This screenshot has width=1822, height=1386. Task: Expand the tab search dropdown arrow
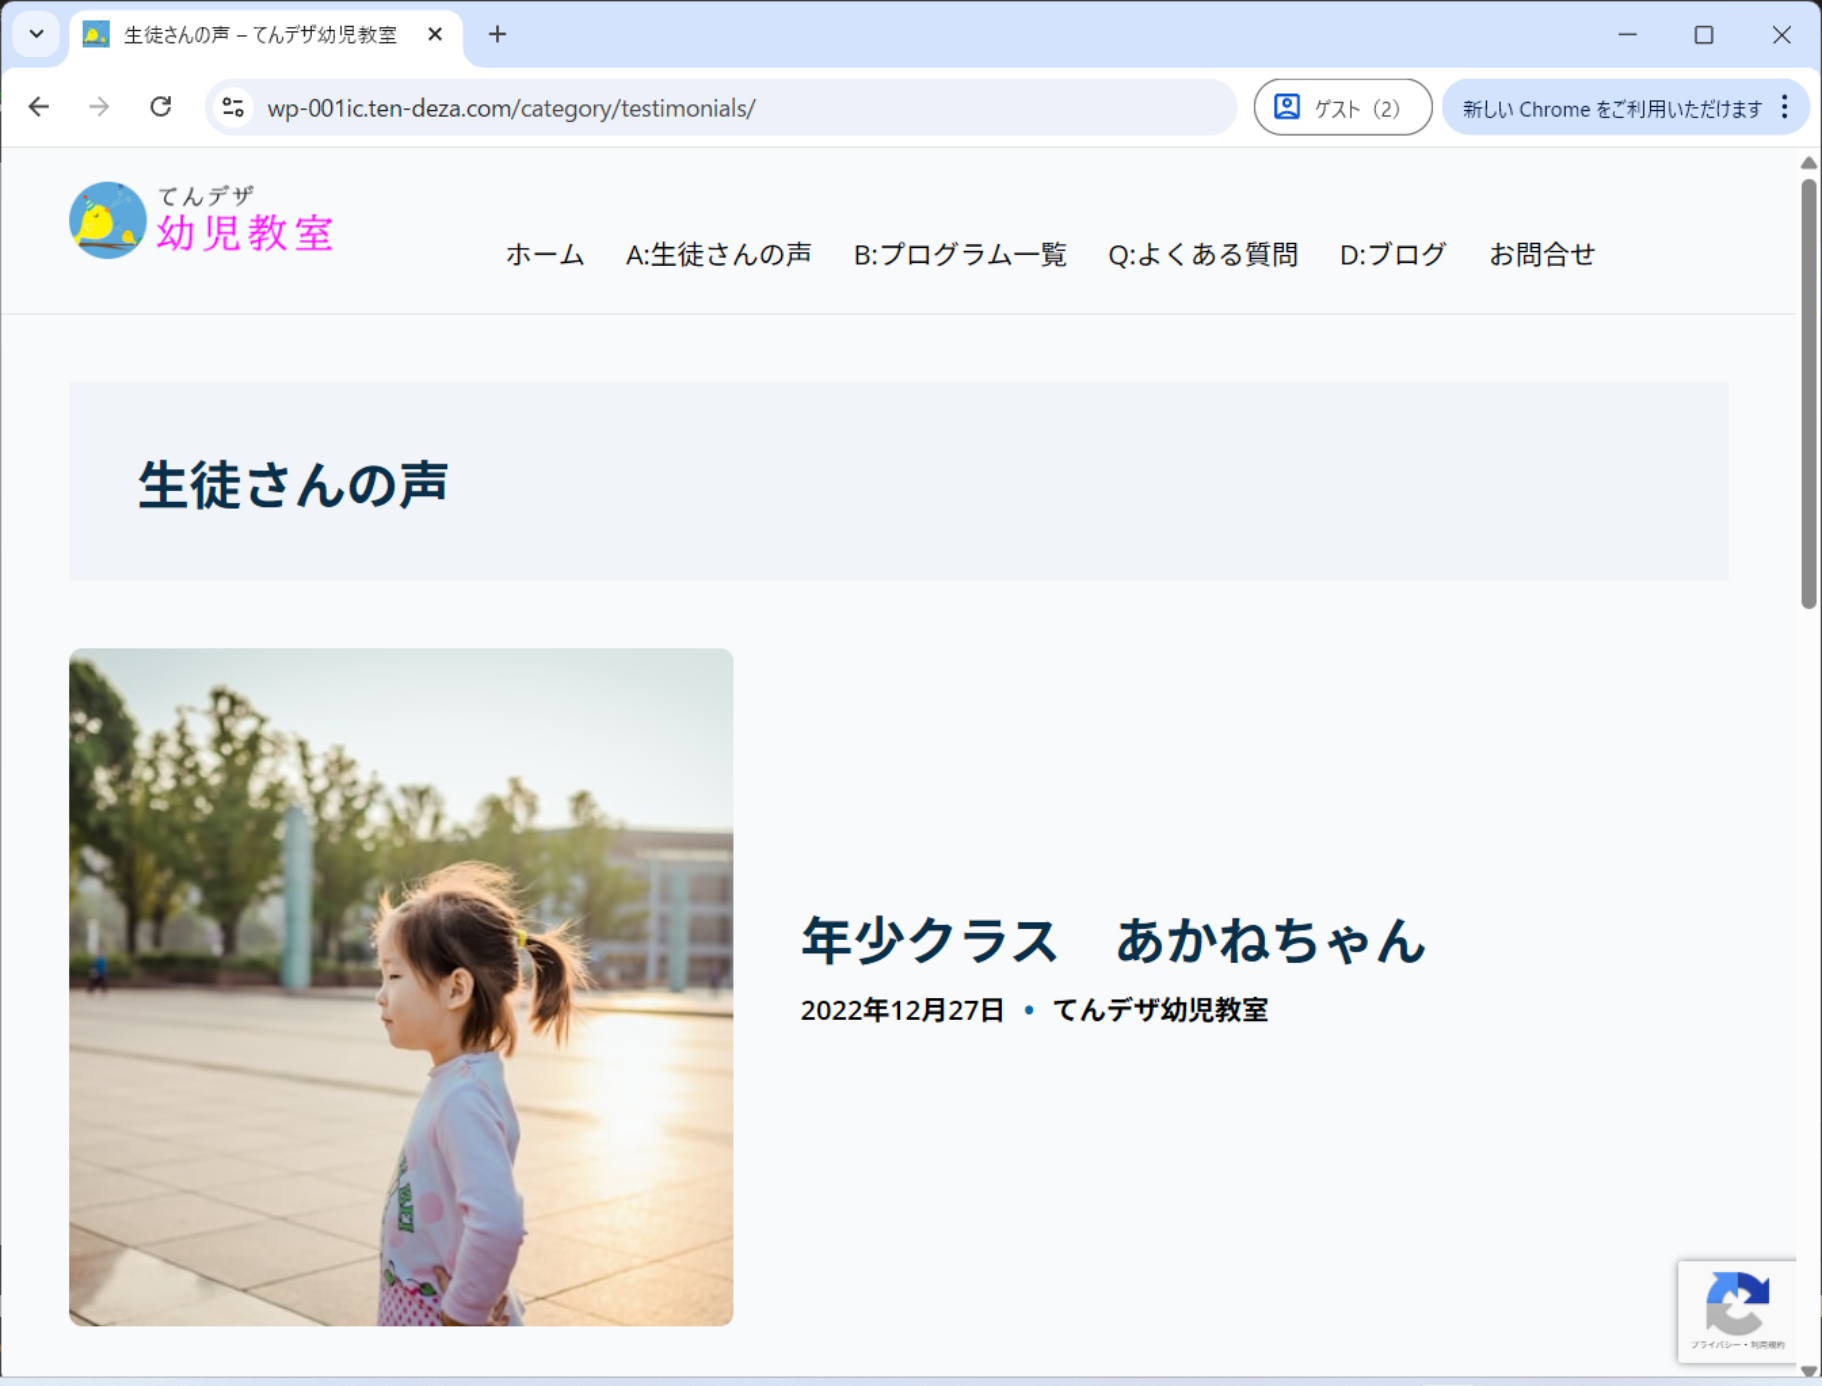pyautogui.click(x=37, y=34)
